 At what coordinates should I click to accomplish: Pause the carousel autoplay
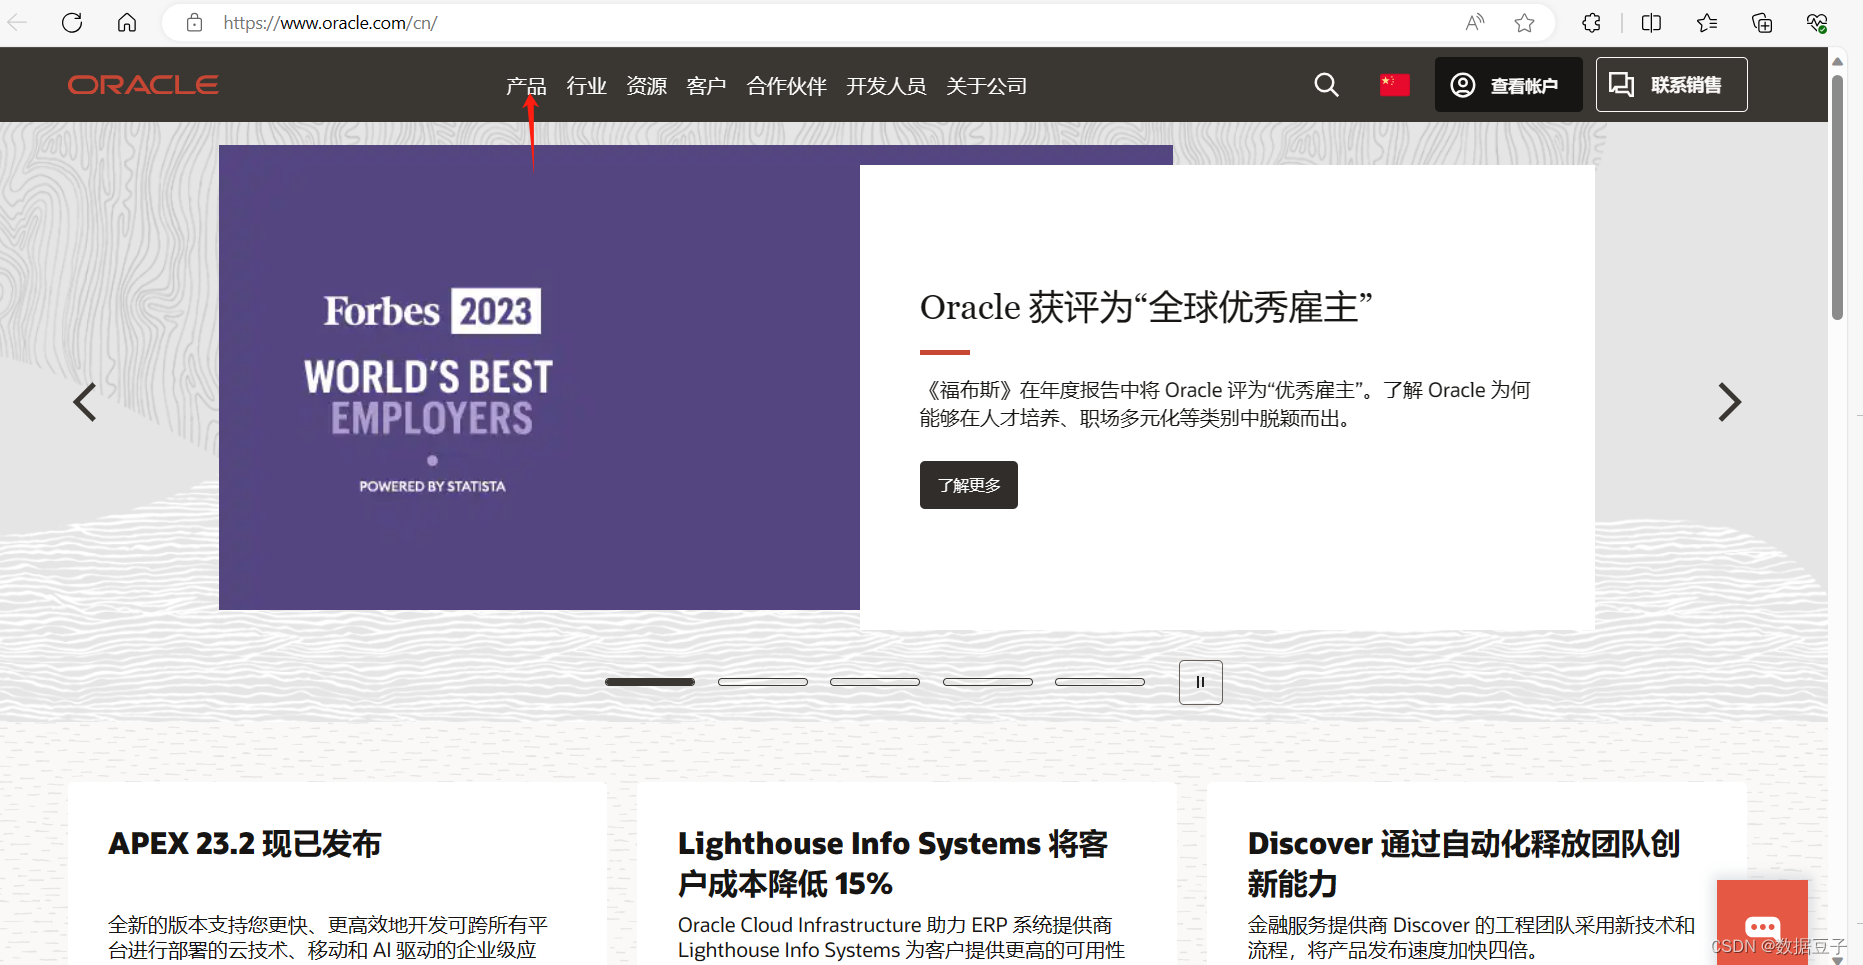tap(1200, 682)
